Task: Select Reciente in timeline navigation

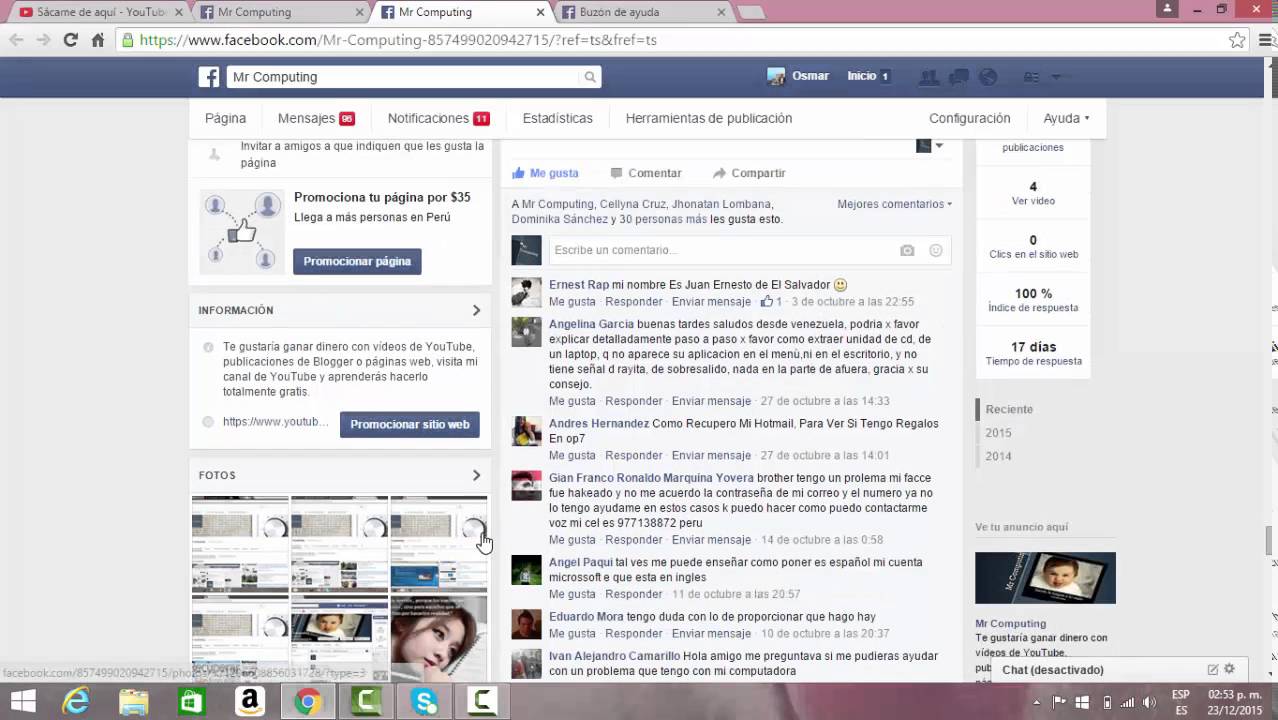Action: click(x=1009, y=409)
